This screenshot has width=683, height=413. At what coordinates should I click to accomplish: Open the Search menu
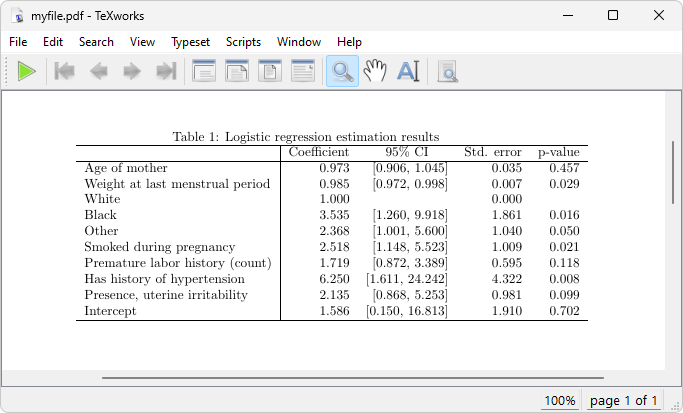coord(96,42)
